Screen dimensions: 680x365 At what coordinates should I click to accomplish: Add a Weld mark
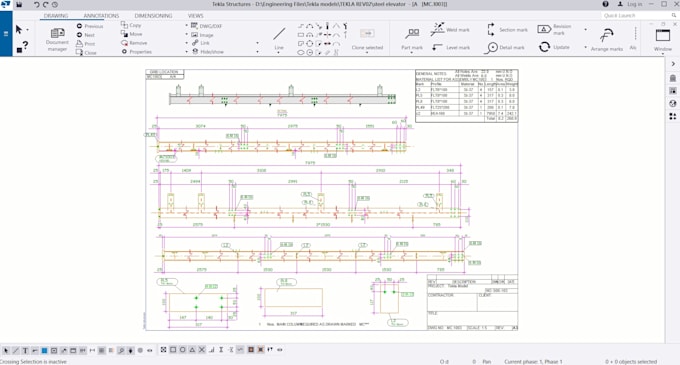pos(450,29)
